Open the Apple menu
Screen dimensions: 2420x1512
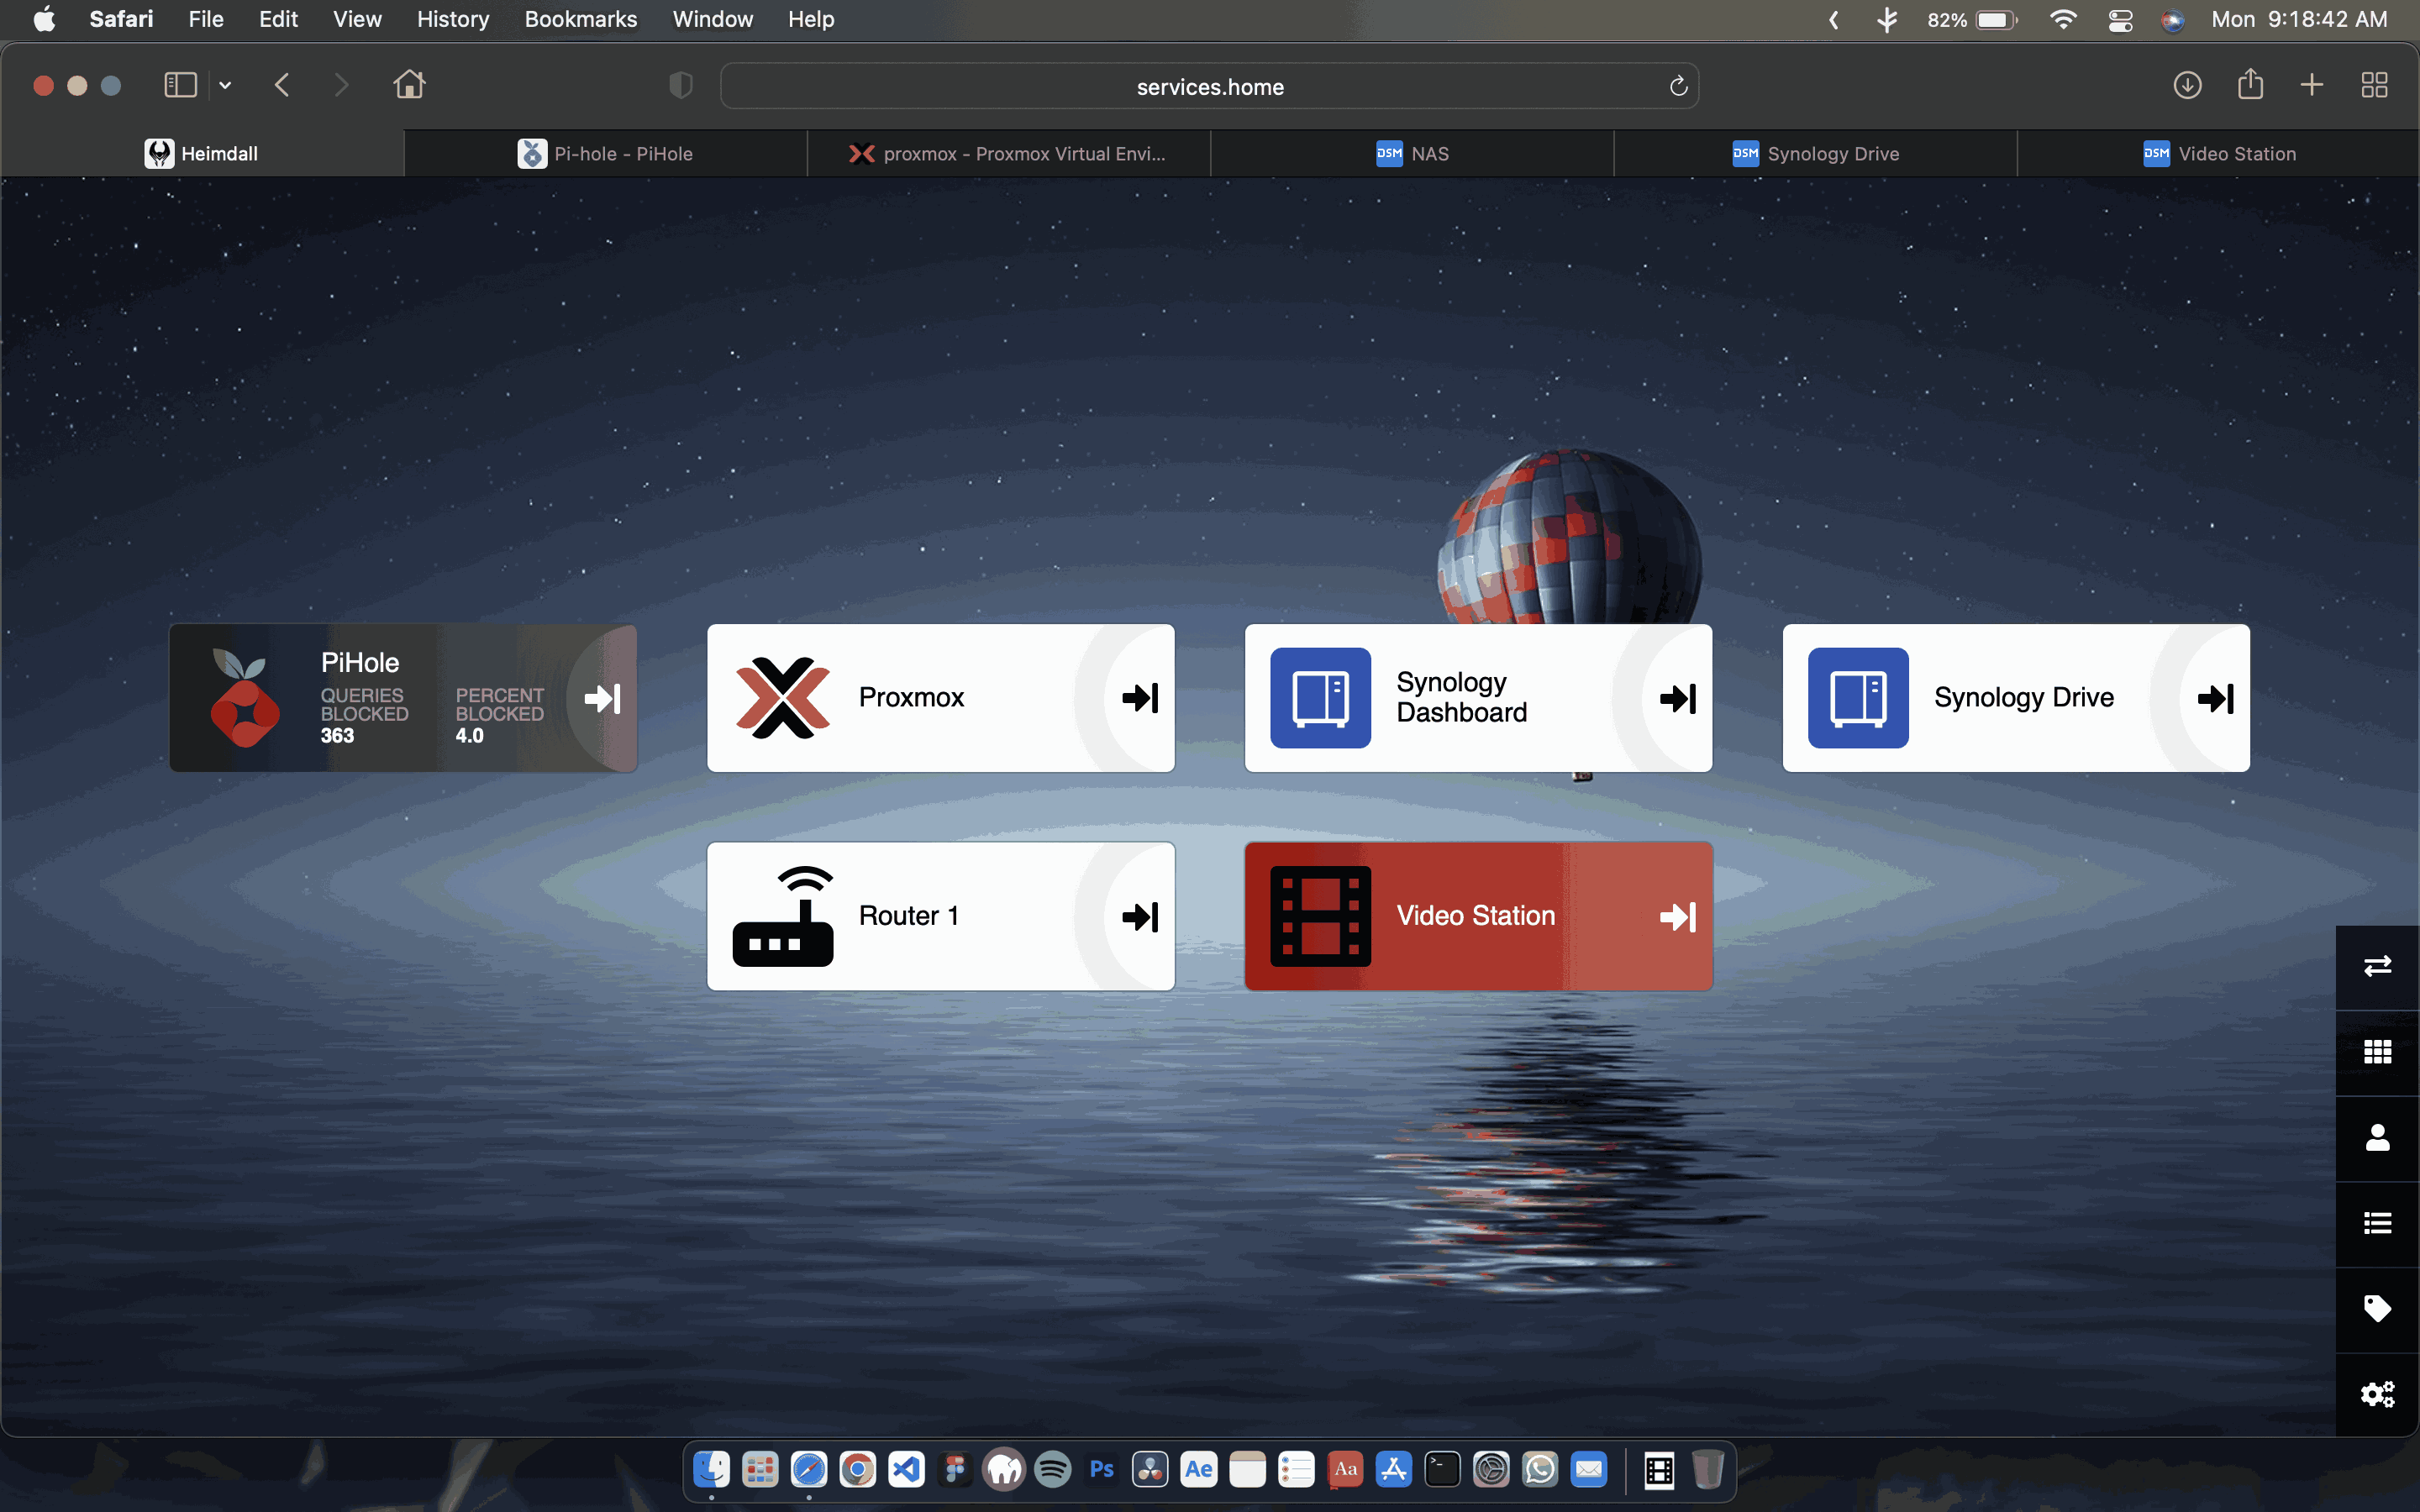coord(44,19)
